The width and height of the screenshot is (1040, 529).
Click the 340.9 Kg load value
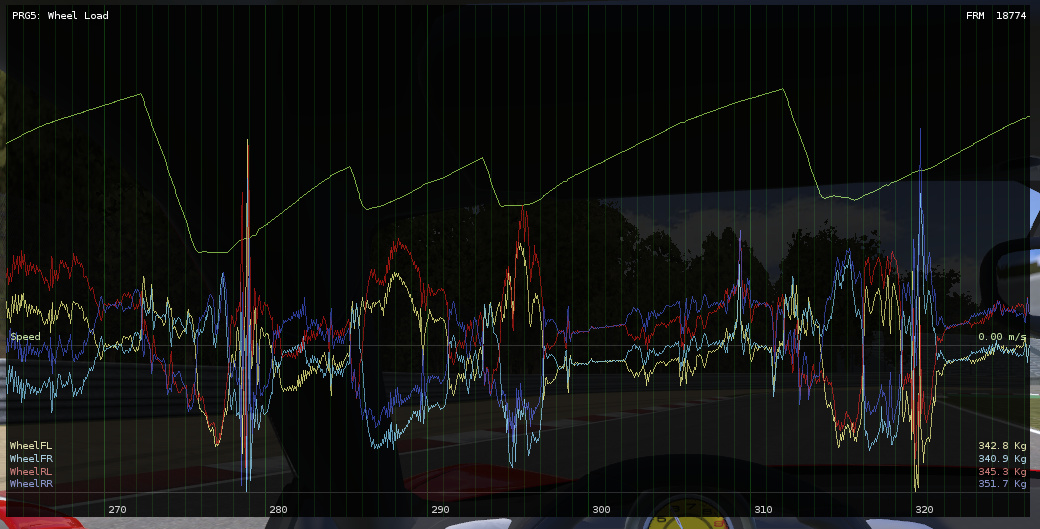coord(1002,458)
